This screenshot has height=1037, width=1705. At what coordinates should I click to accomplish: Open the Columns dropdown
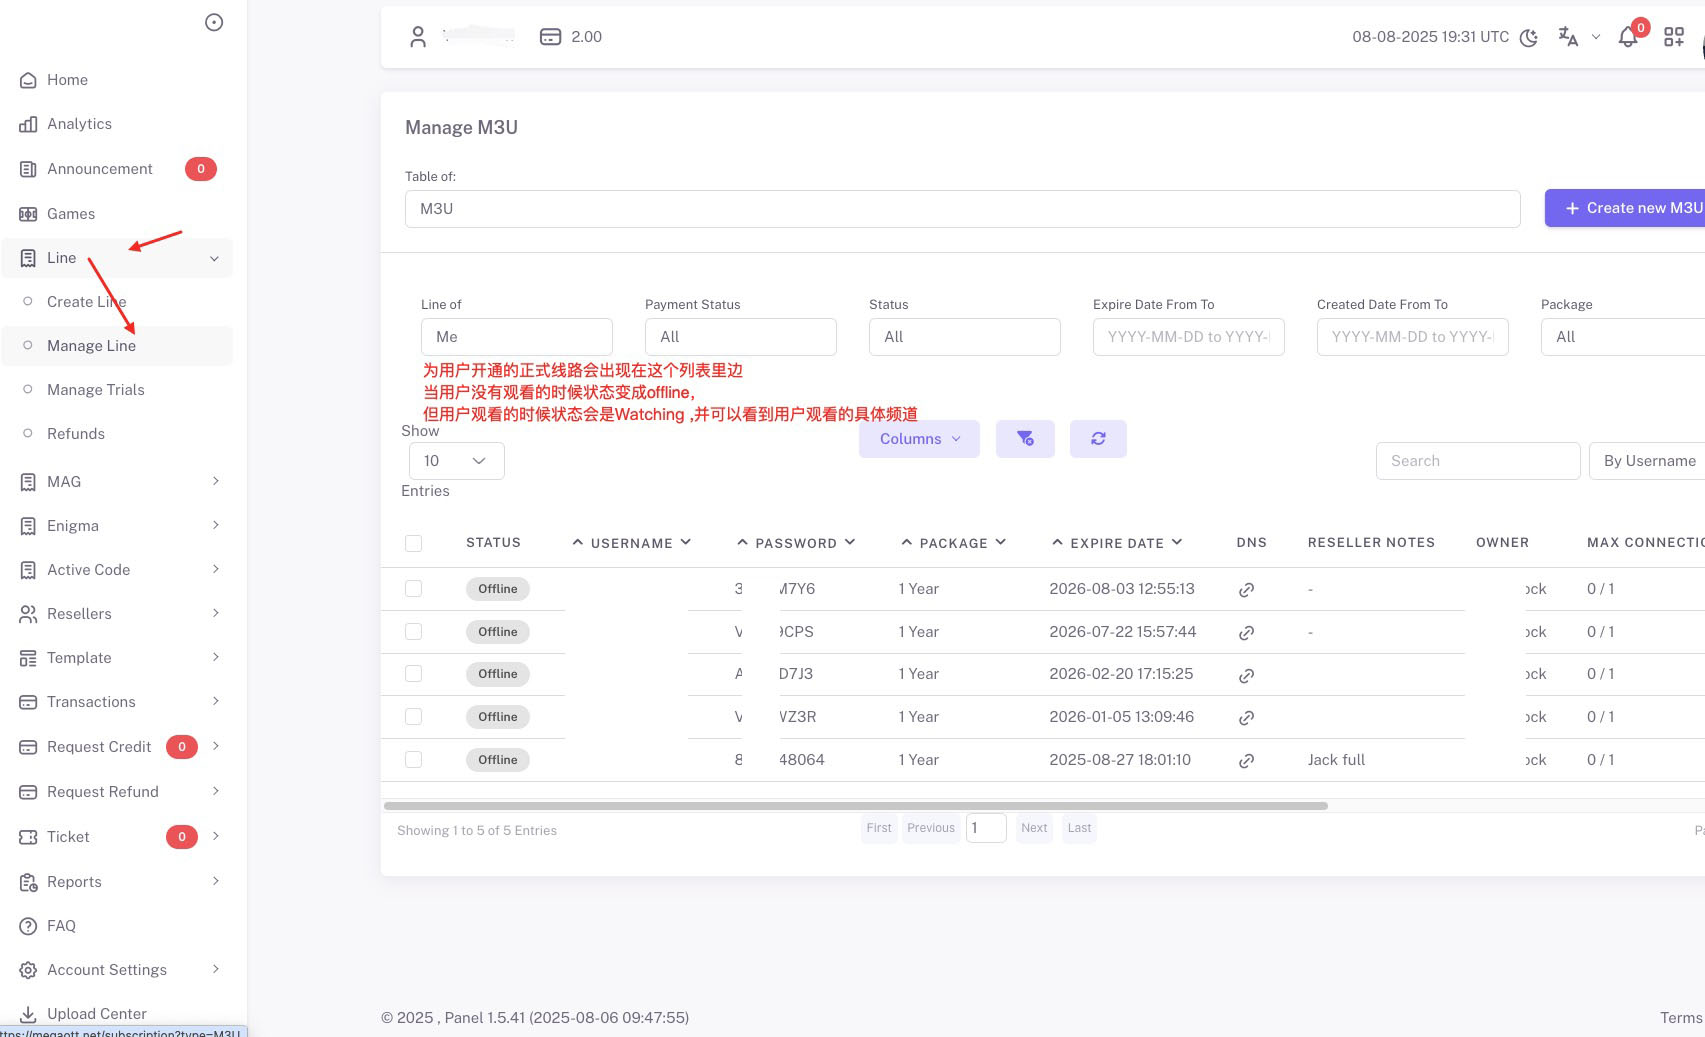pos(919,439)
